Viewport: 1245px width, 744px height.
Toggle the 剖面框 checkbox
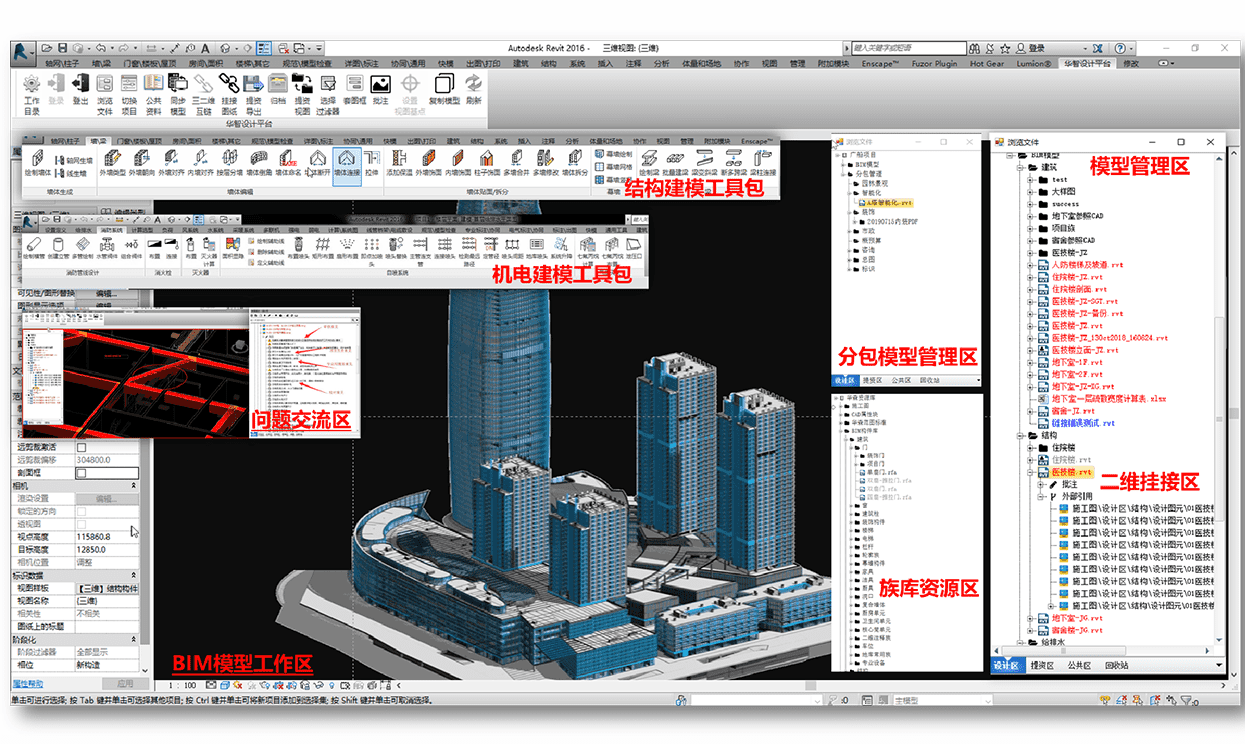82,472
